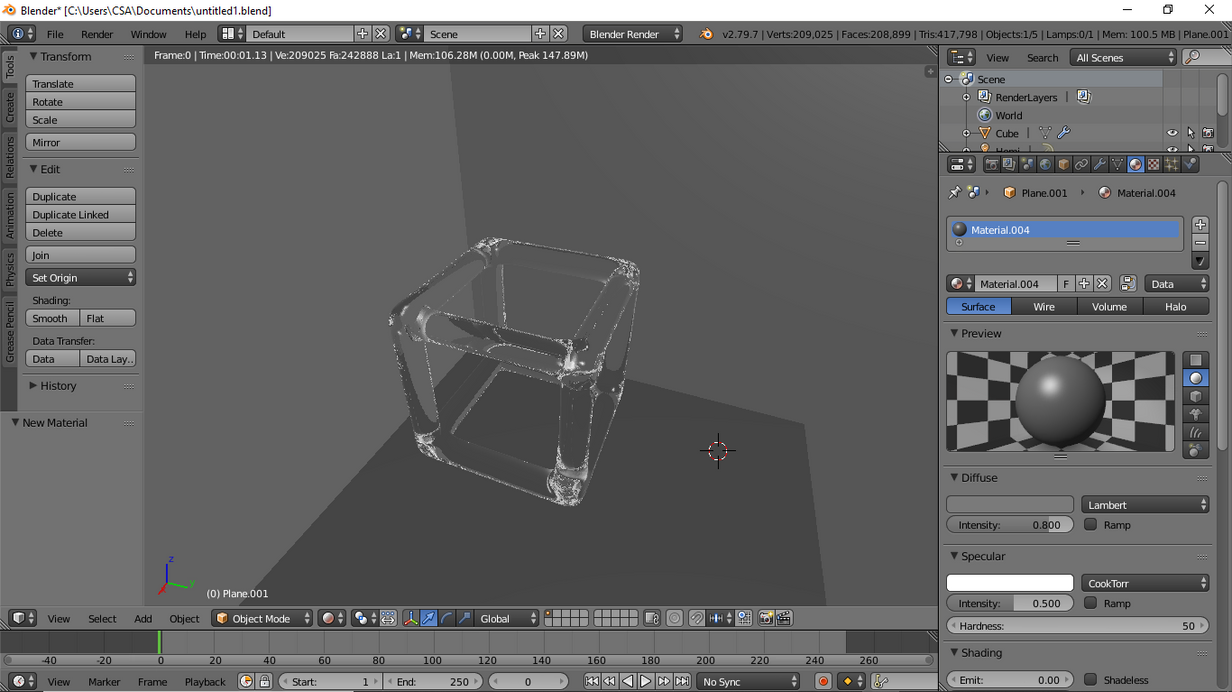Click the Join button
Viewport: 1232px width, 692px height.
click(81, 255)
